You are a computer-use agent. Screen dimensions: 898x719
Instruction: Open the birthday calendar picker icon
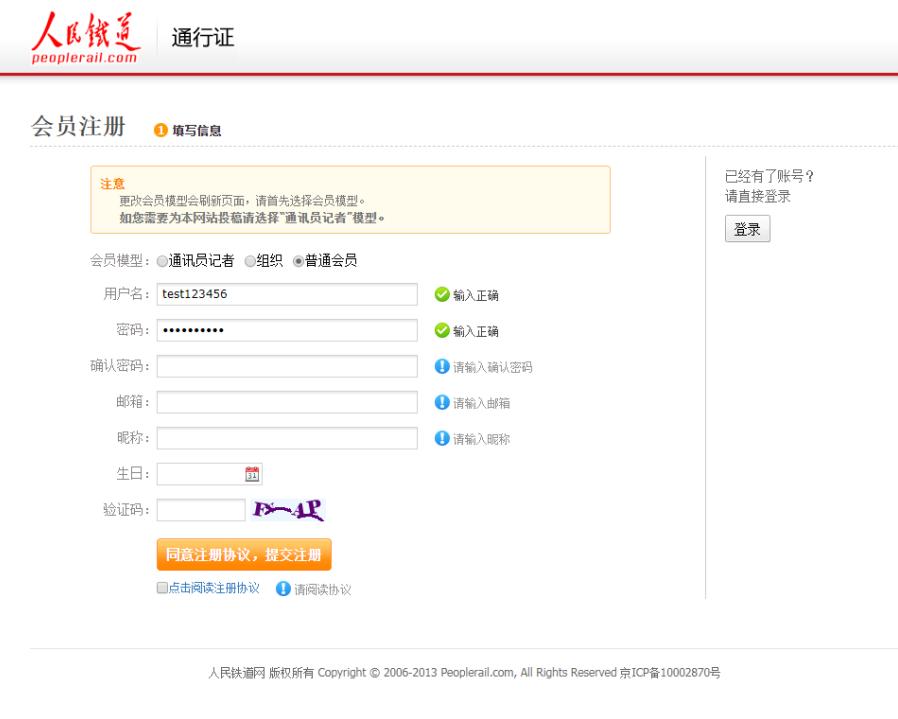(252, 475)
